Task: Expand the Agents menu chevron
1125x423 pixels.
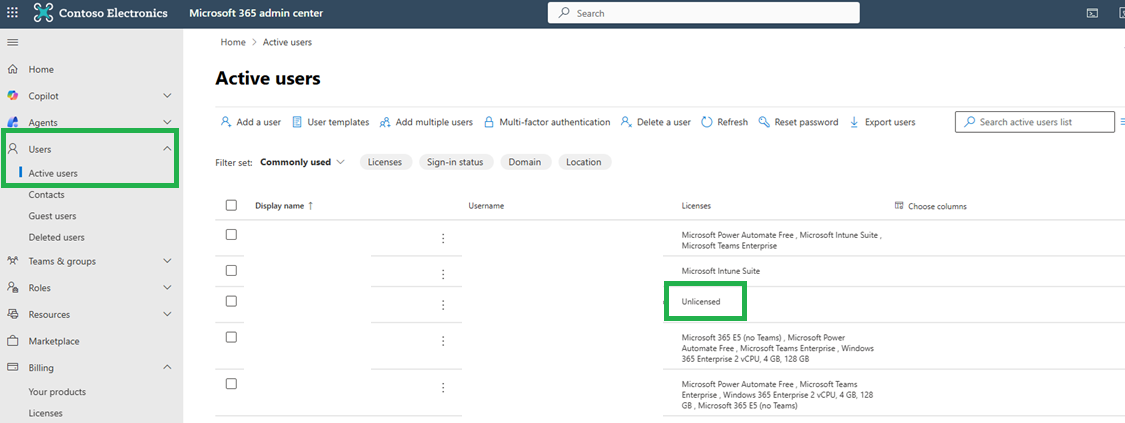Action: (167, 123)
